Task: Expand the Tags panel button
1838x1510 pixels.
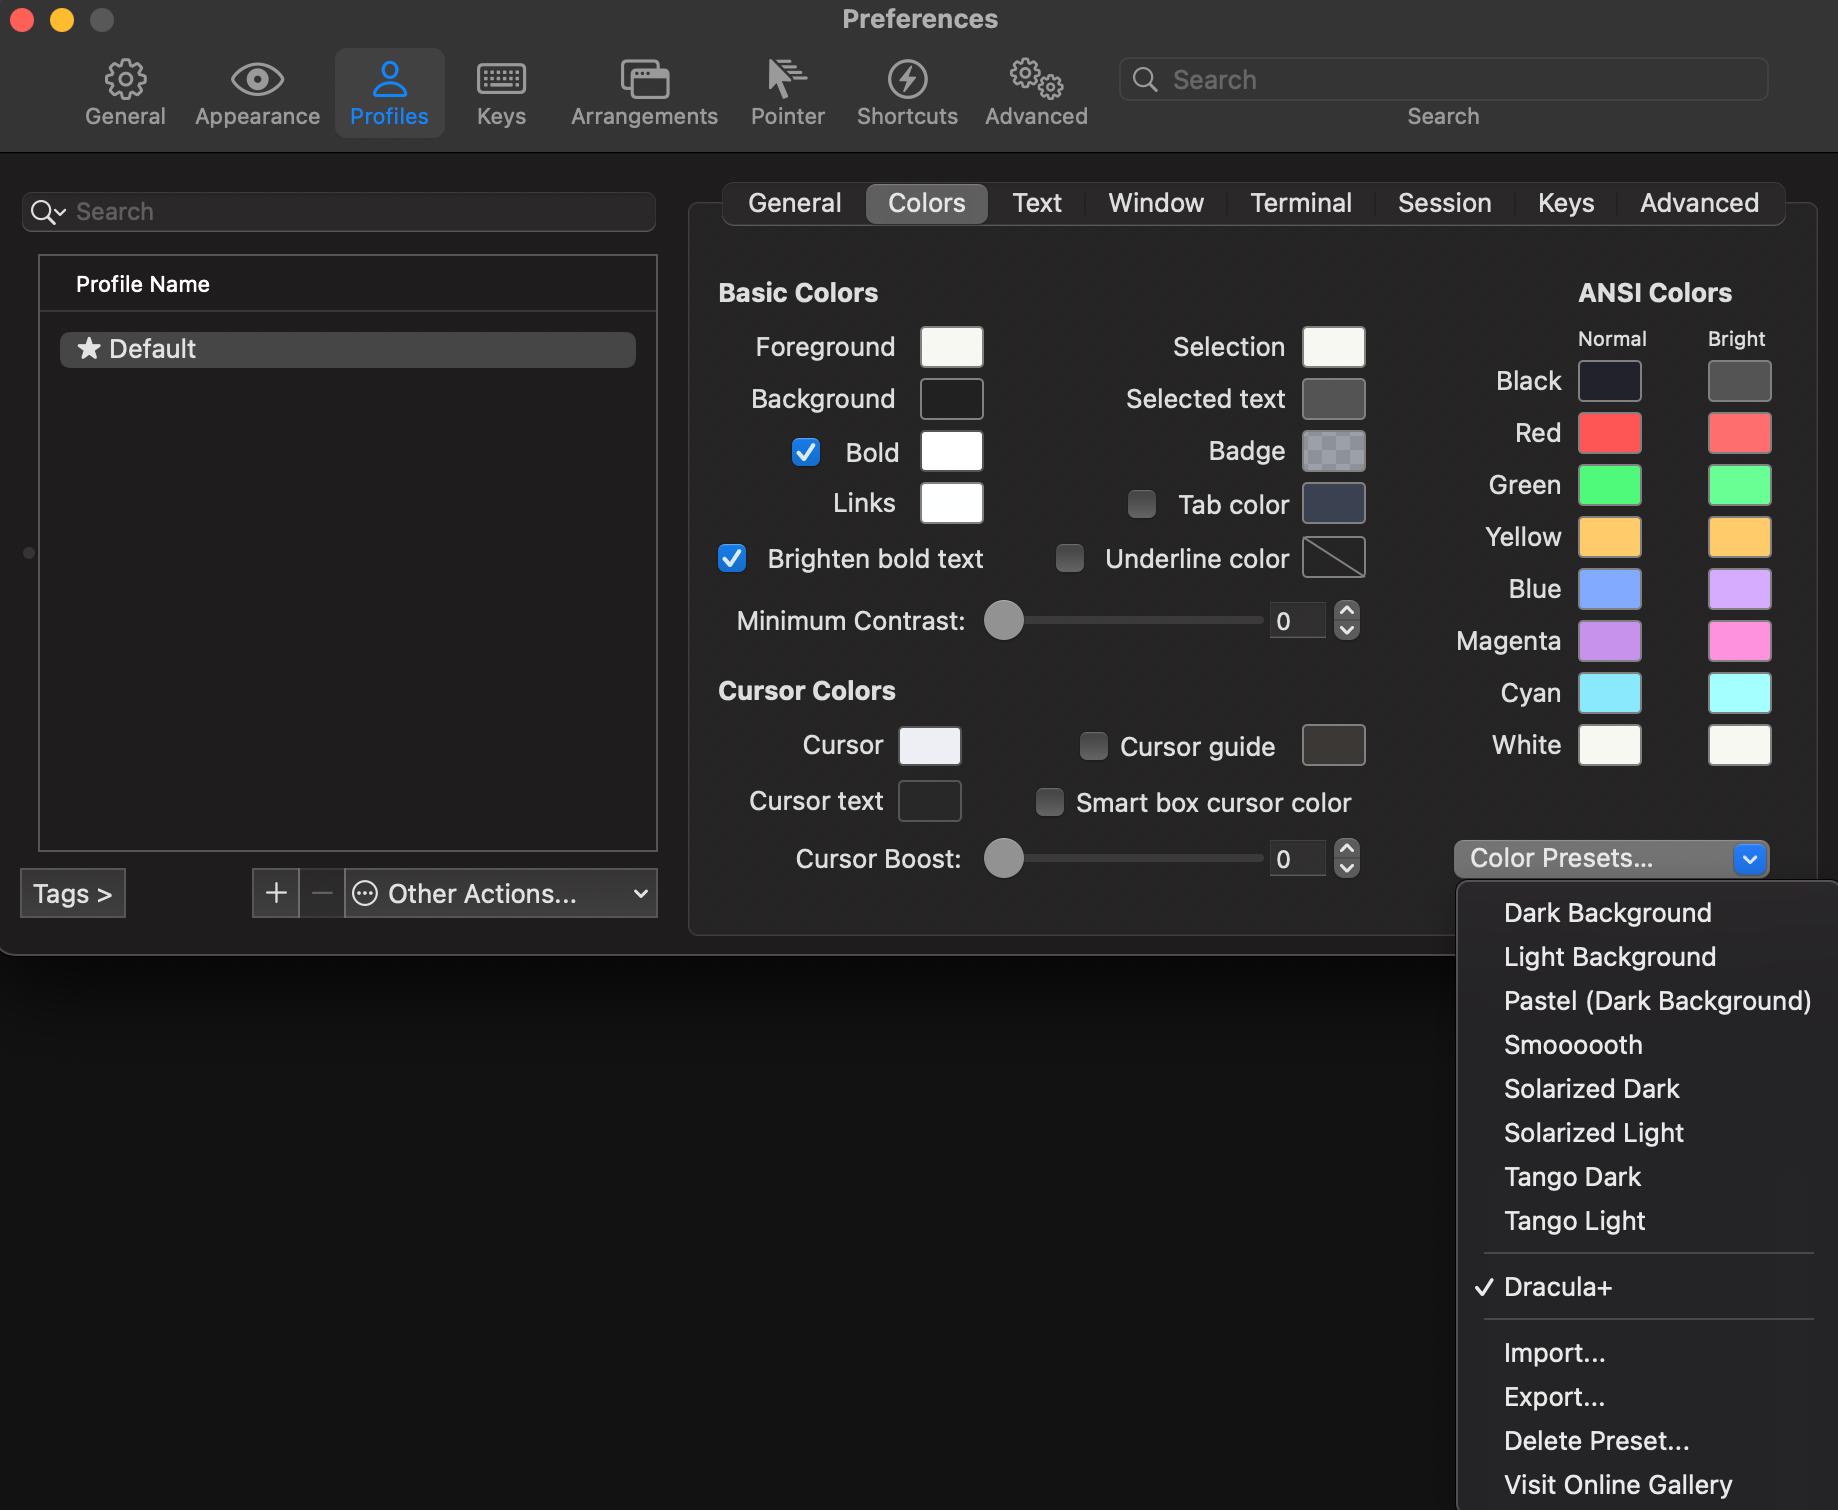Action: coord(73,893)
